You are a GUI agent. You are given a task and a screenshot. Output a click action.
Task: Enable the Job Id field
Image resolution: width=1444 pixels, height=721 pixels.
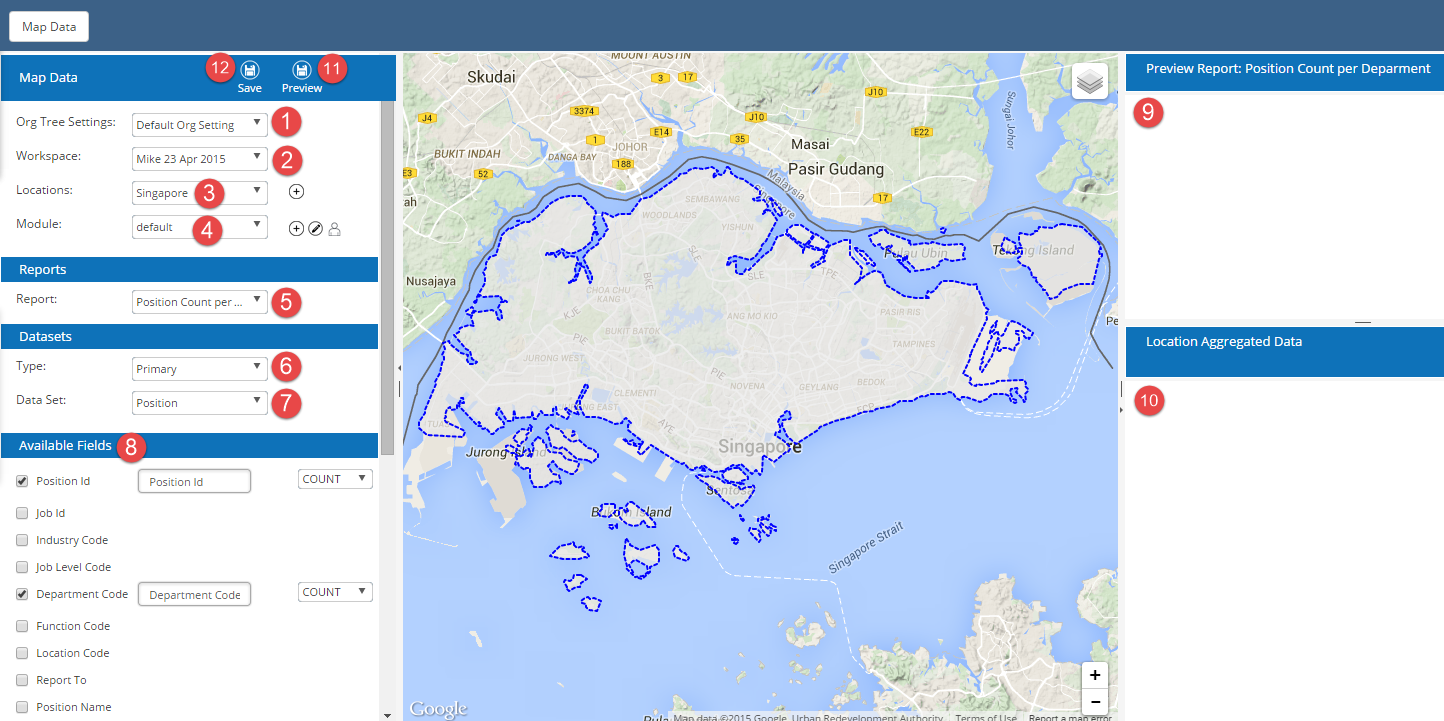(22, 513)
